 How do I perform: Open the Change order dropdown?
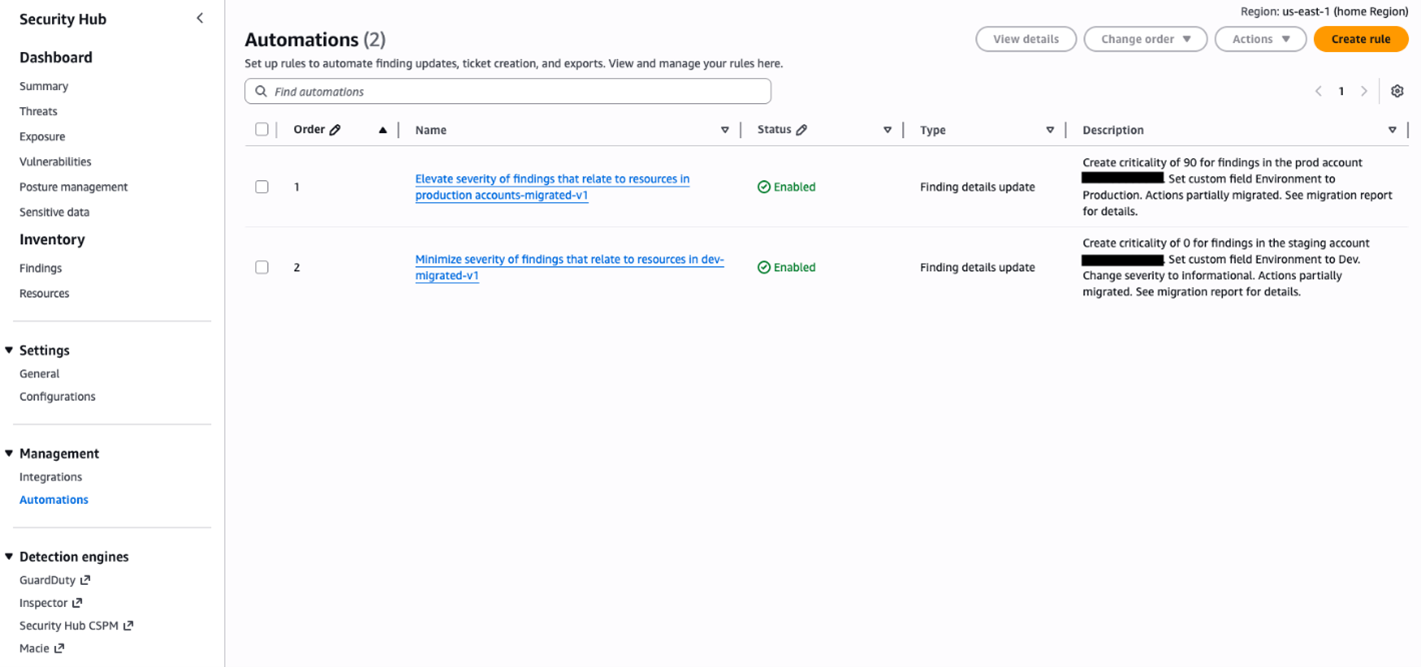(1145, 38)
